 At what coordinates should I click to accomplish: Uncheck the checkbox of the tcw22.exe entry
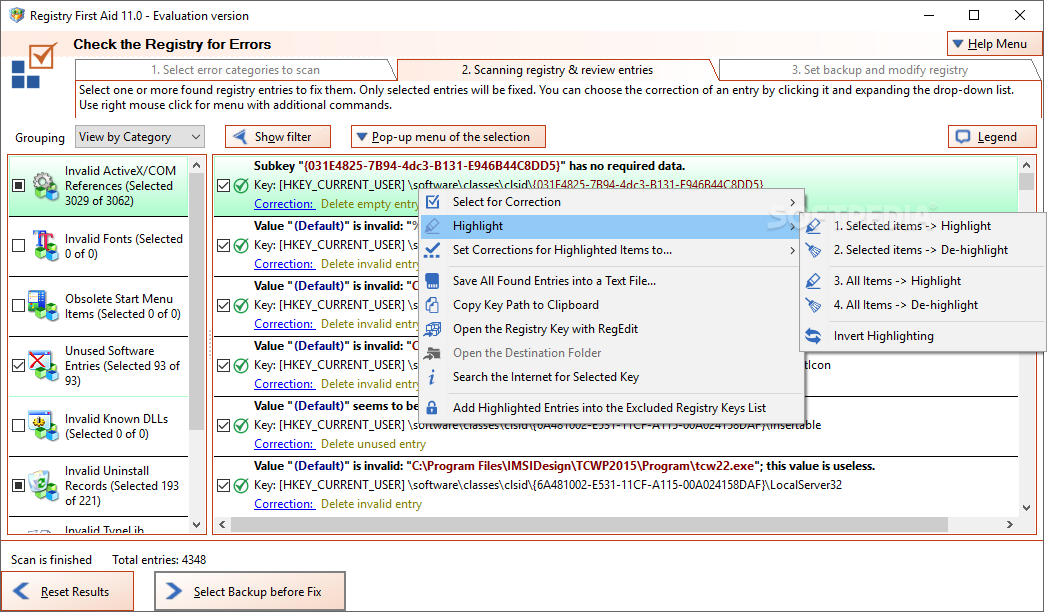tap(224, 486)
